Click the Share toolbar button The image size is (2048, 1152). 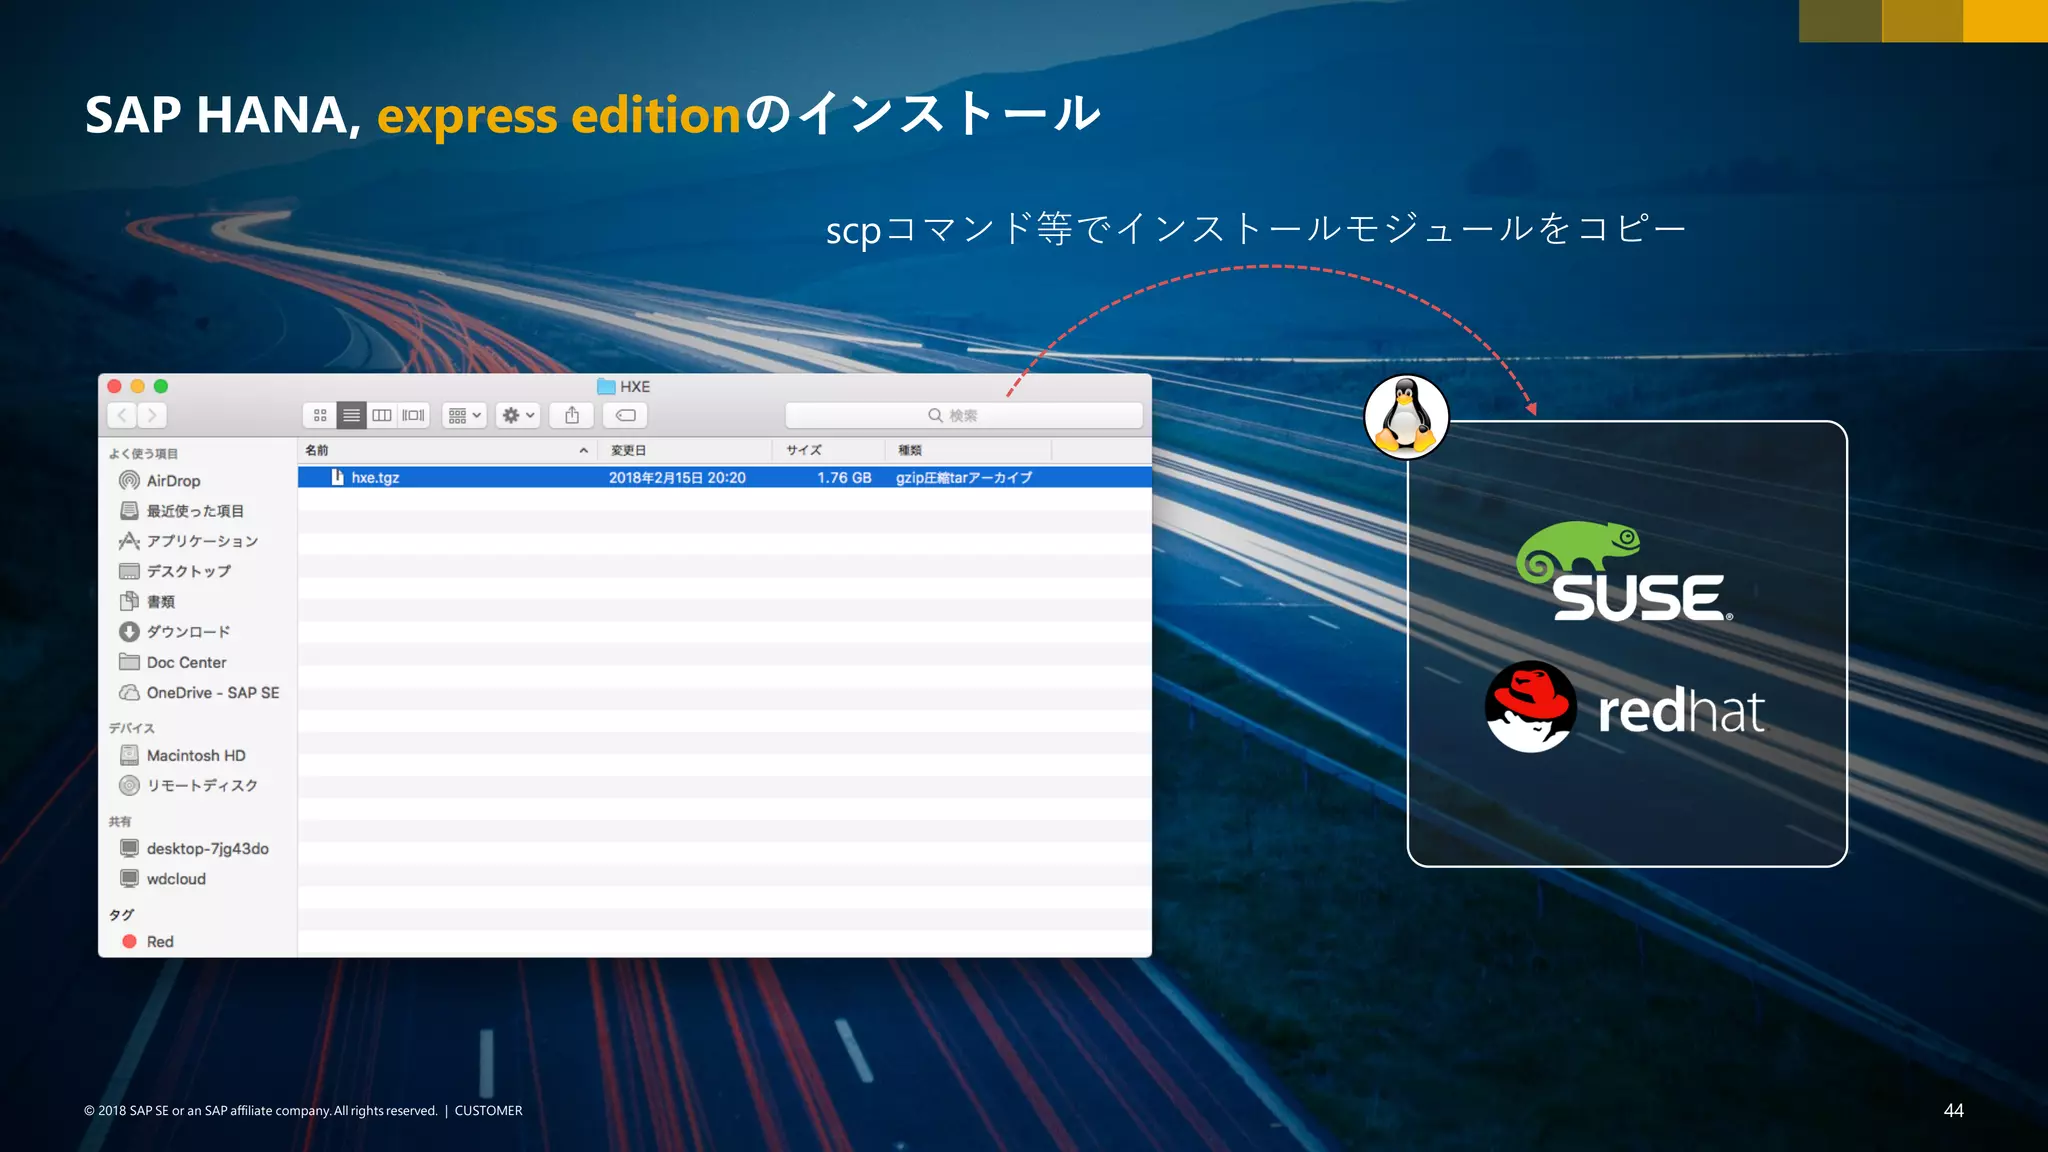[x=572, y=415]
